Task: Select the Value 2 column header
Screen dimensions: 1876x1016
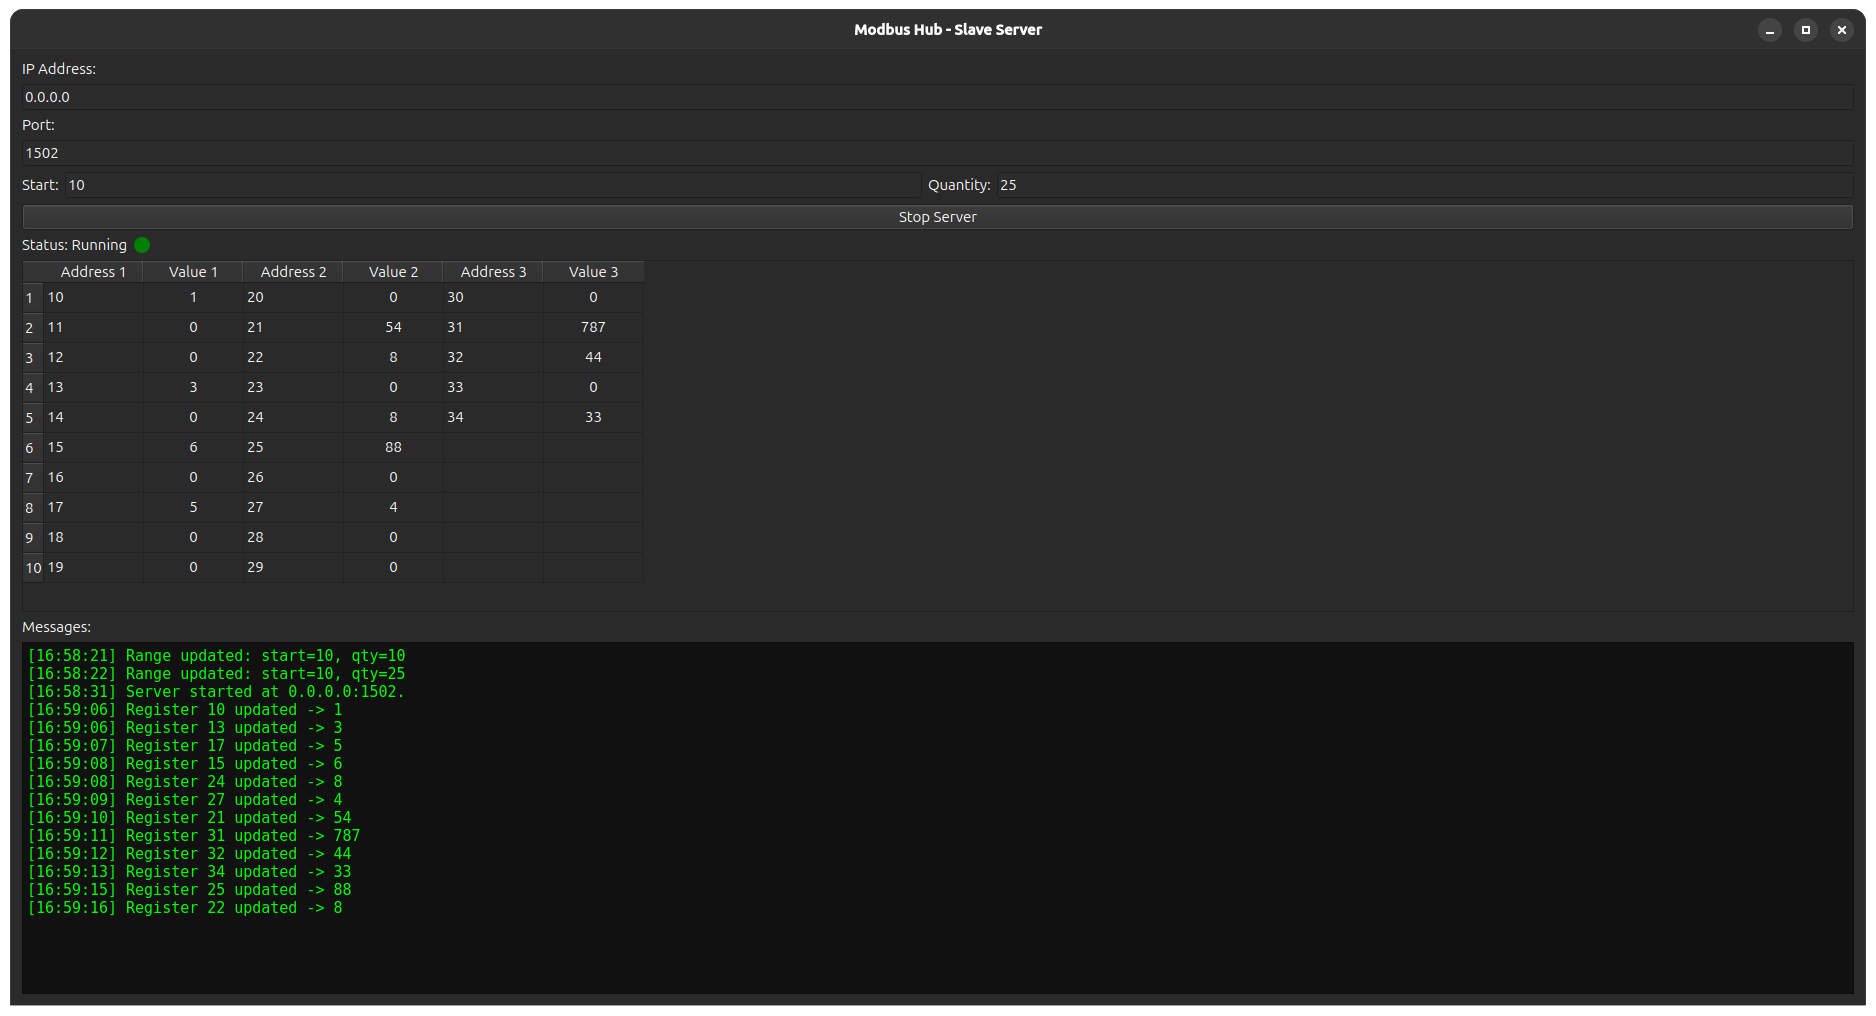Action: coord(392,271)
